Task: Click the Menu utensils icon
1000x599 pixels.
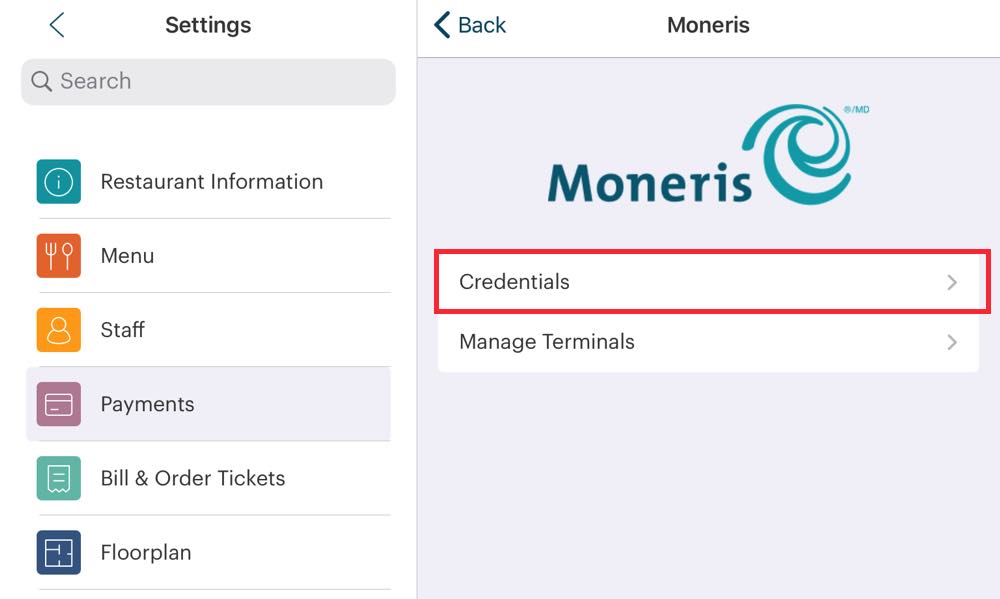Action: 58,255
